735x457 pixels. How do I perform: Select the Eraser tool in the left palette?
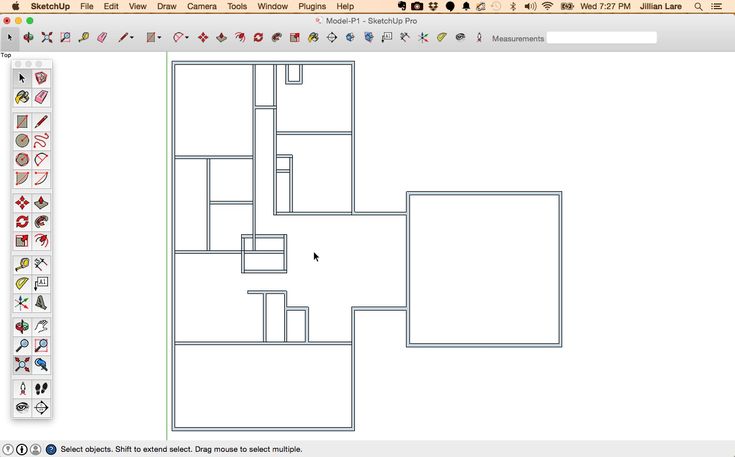click(x=41, y=97)
